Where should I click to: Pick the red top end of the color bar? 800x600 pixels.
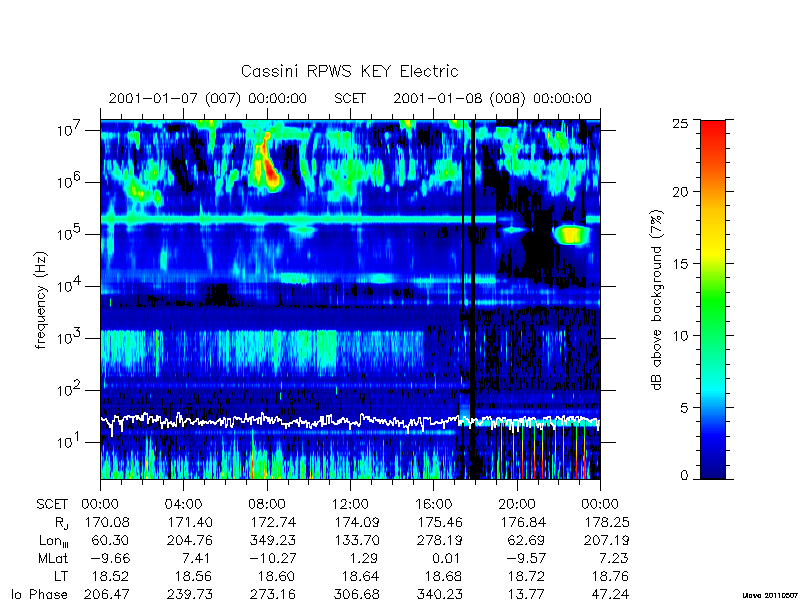pyautogui.click(x=713, y=130)
